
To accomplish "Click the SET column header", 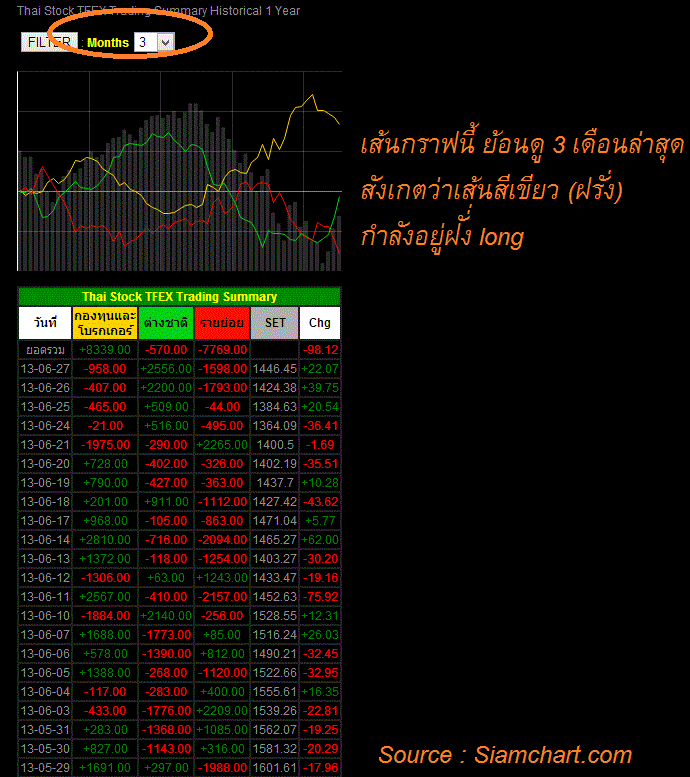I will tap(275, 323).
